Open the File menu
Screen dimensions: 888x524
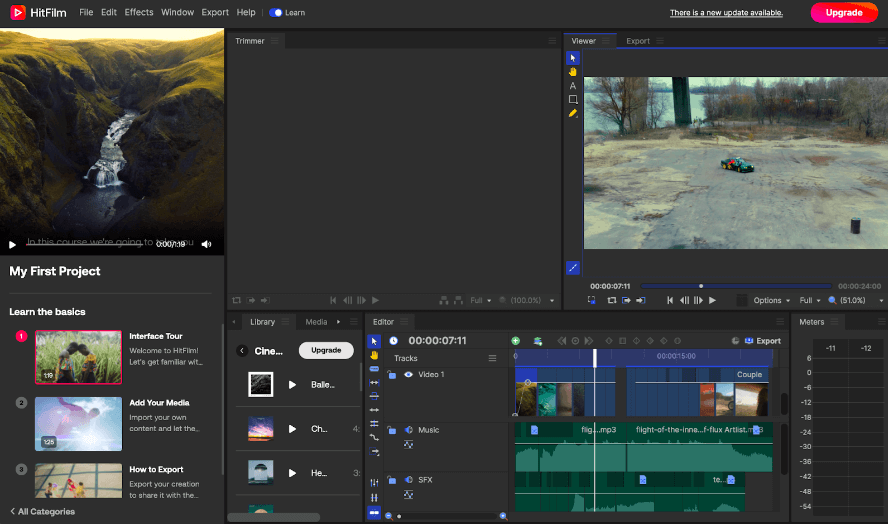pos(86,12)
